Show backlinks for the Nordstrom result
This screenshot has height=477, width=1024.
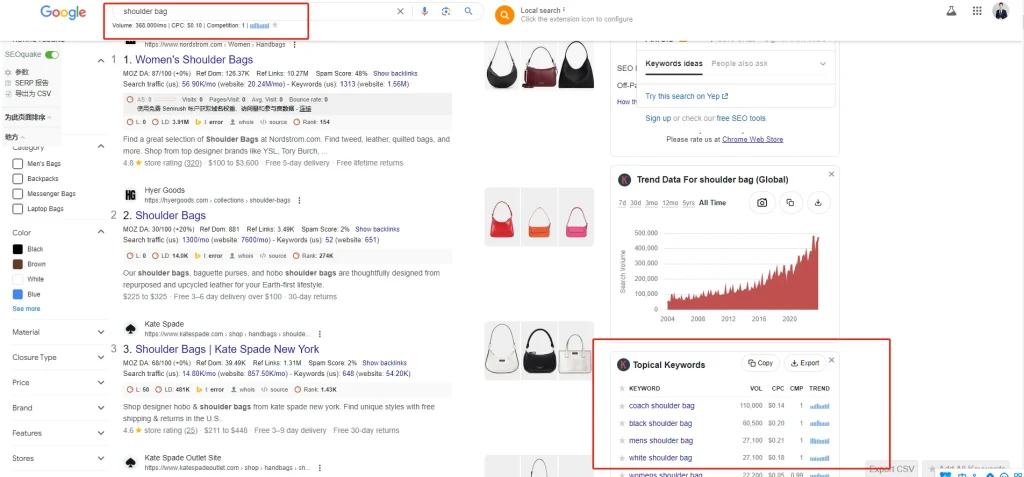pyautogui.click(x=395, y=73)
